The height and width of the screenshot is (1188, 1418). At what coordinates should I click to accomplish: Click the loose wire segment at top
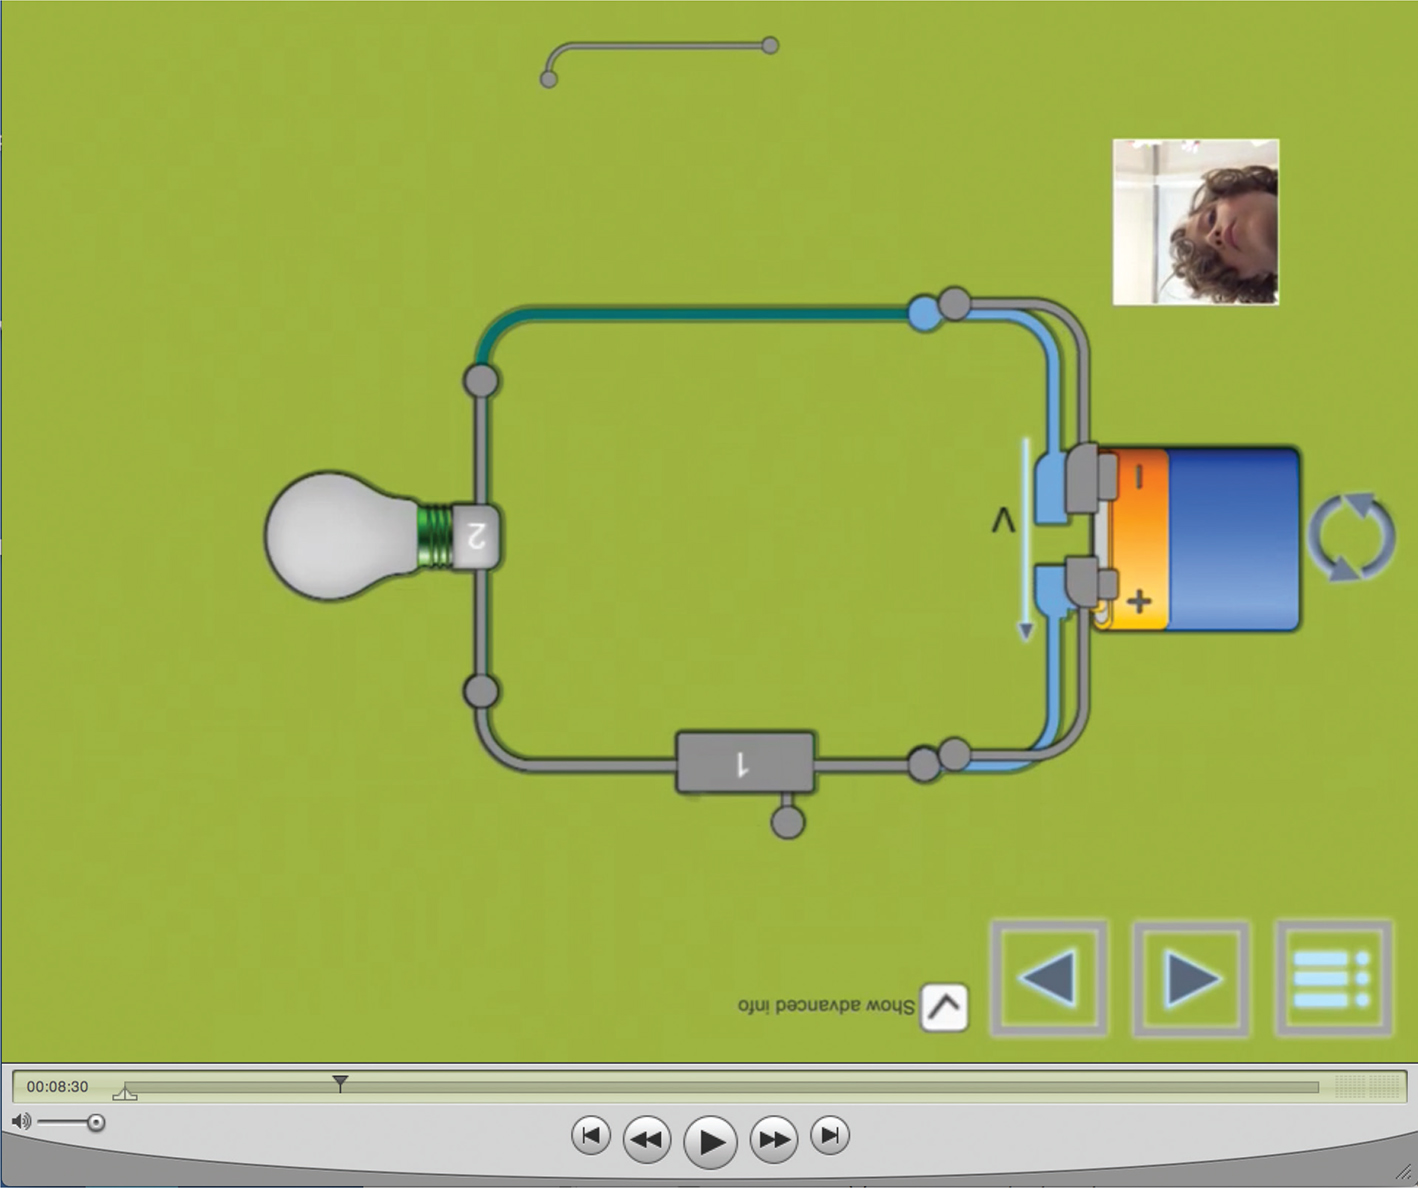coord(660,47)
